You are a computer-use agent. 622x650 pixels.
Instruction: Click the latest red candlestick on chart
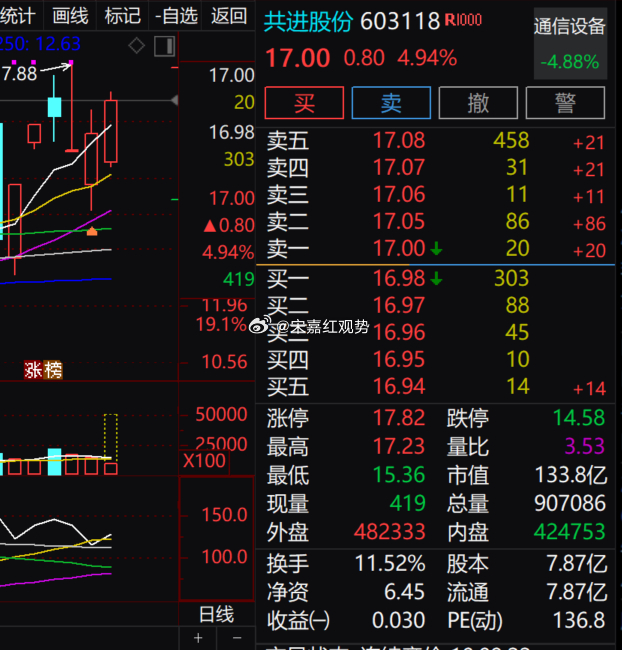(111, 131)
